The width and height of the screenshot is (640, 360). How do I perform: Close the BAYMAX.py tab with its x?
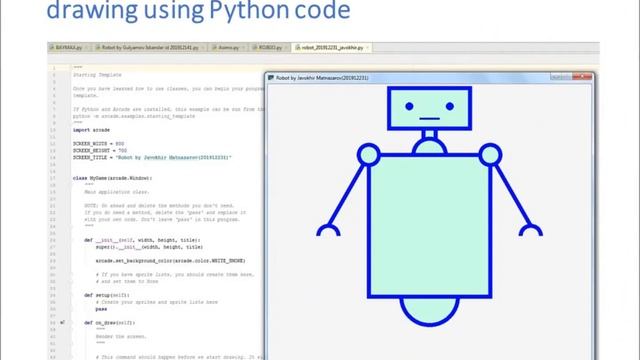pos(86,48)
